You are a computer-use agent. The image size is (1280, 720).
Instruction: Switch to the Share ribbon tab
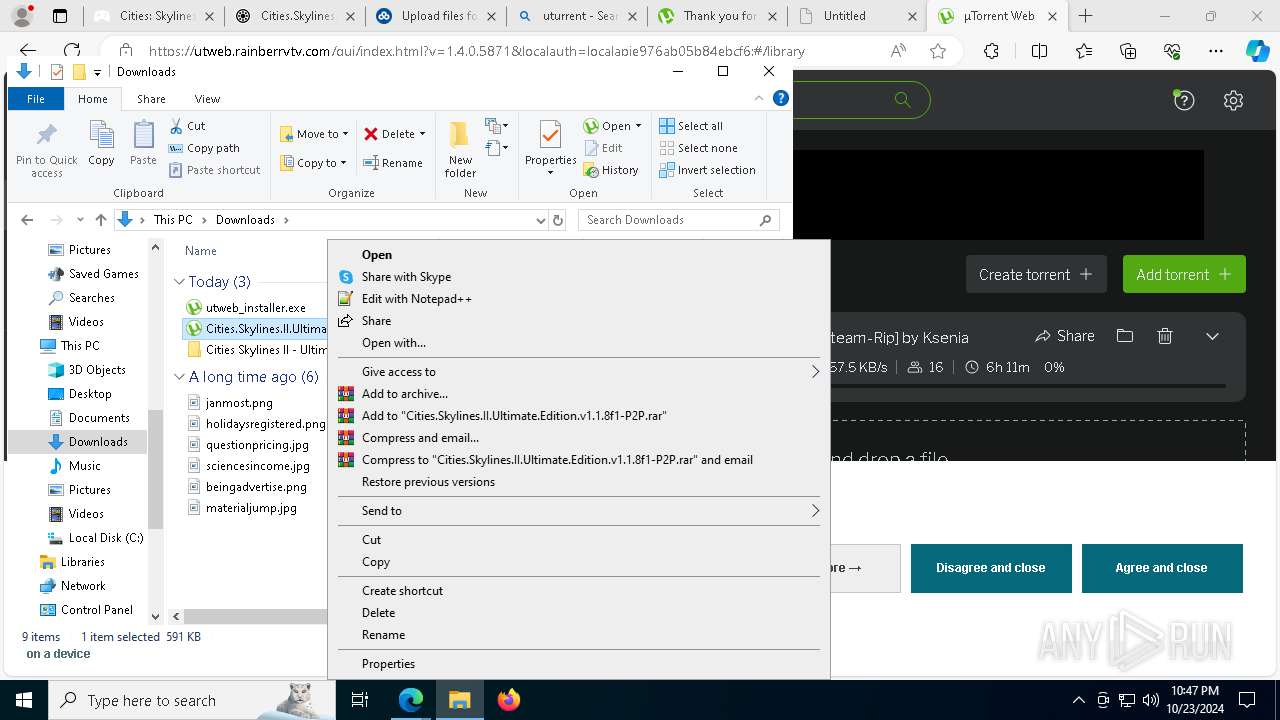(x=151, y=99)
